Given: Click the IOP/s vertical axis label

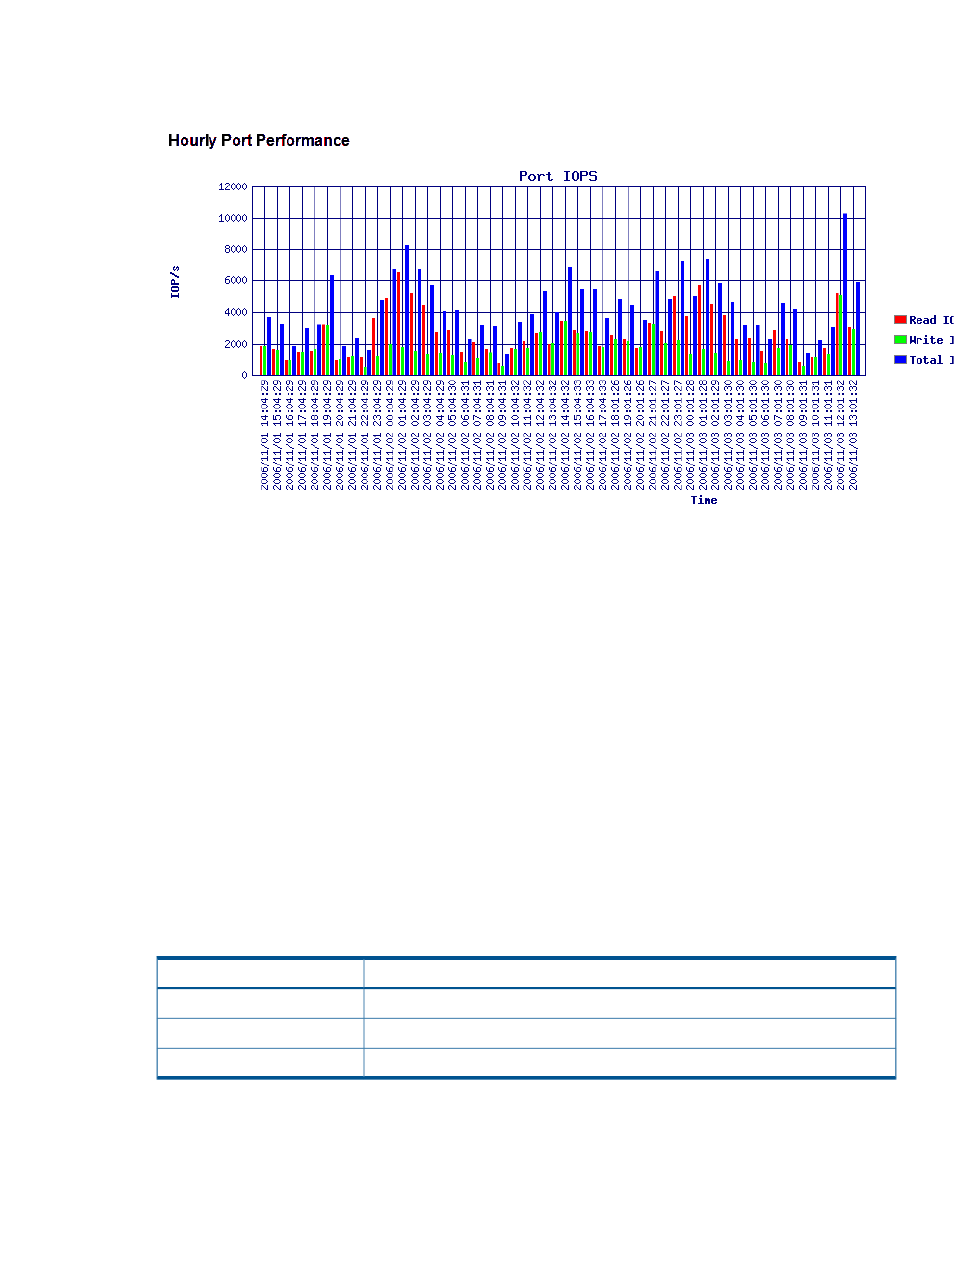Looking at the screenshot, I should point(175,281).
